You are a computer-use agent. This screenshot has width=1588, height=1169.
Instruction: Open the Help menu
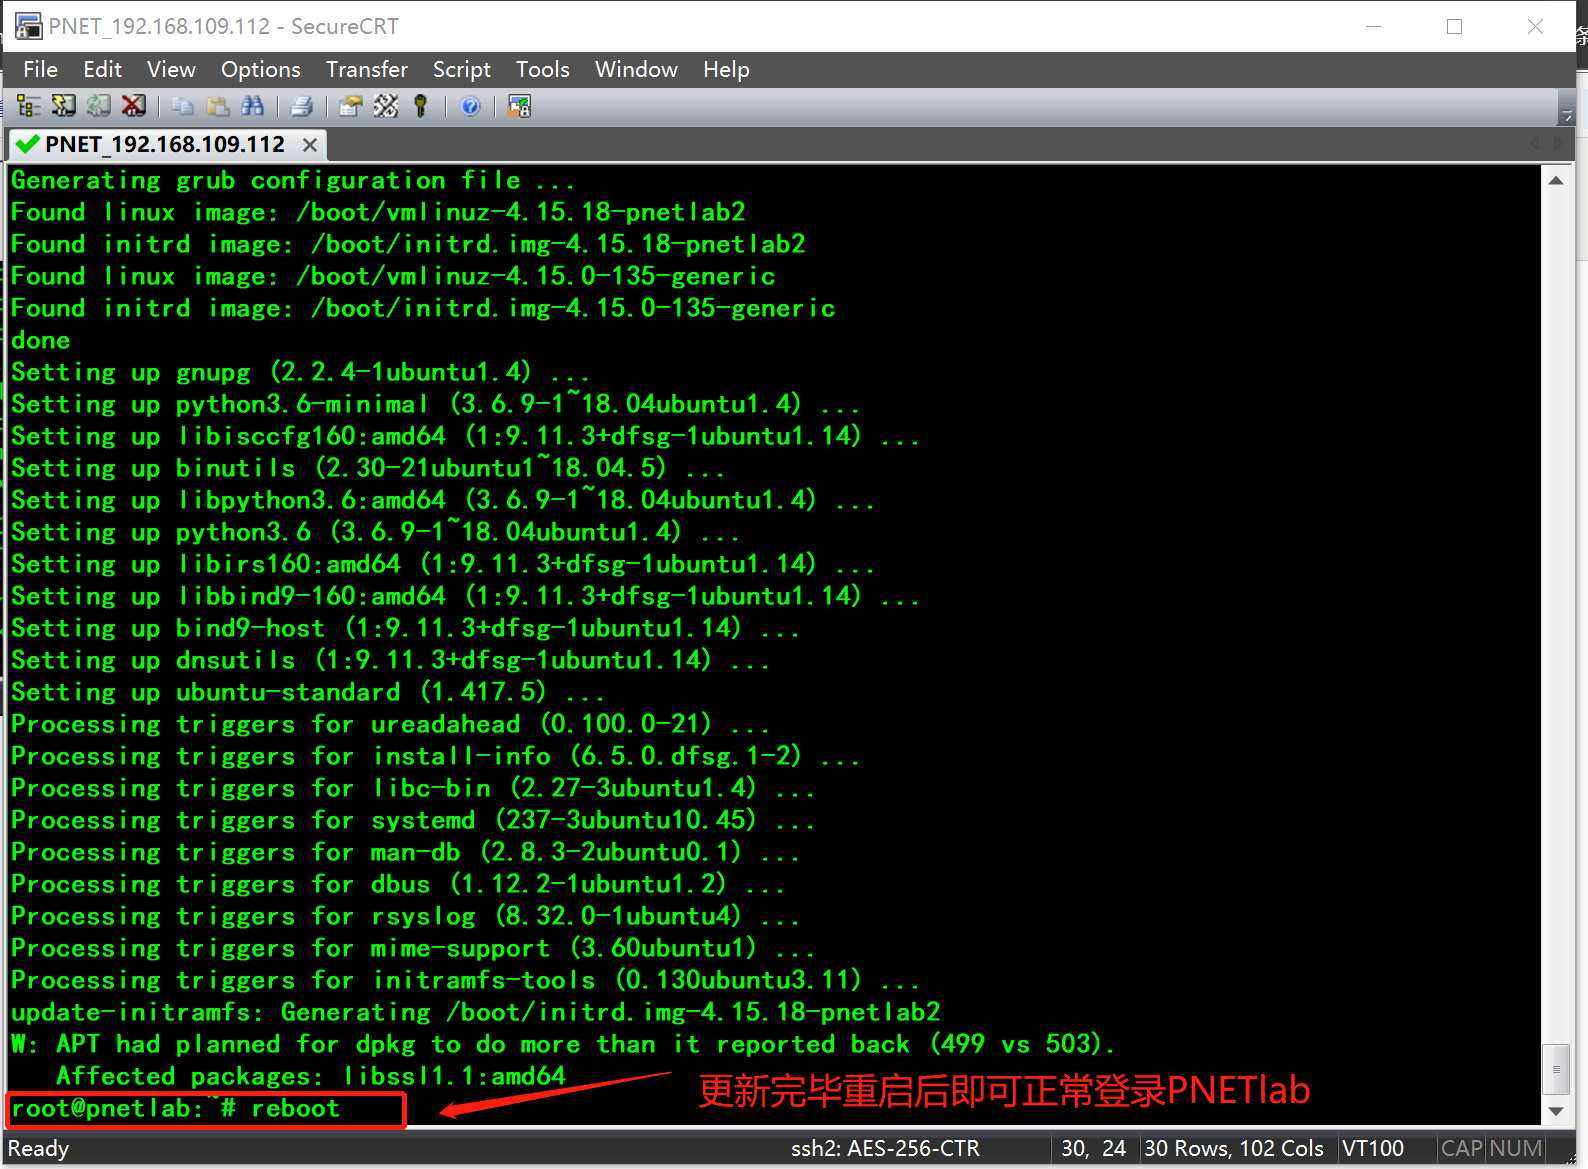coord(726,69)
